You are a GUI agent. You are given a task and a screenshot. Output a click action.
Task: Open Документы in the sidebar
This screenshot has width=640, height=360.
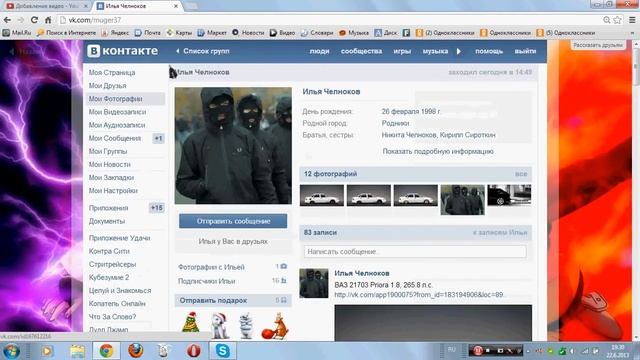pos(107,221)
